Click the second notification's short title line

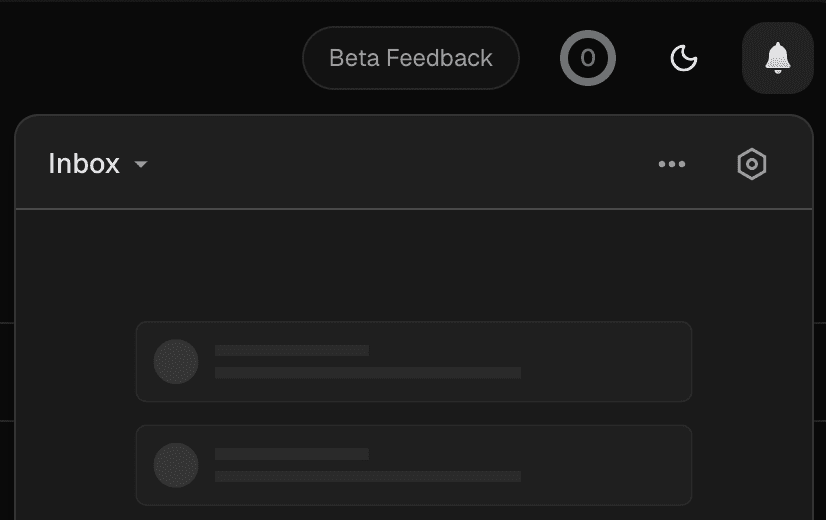(291, 454)
